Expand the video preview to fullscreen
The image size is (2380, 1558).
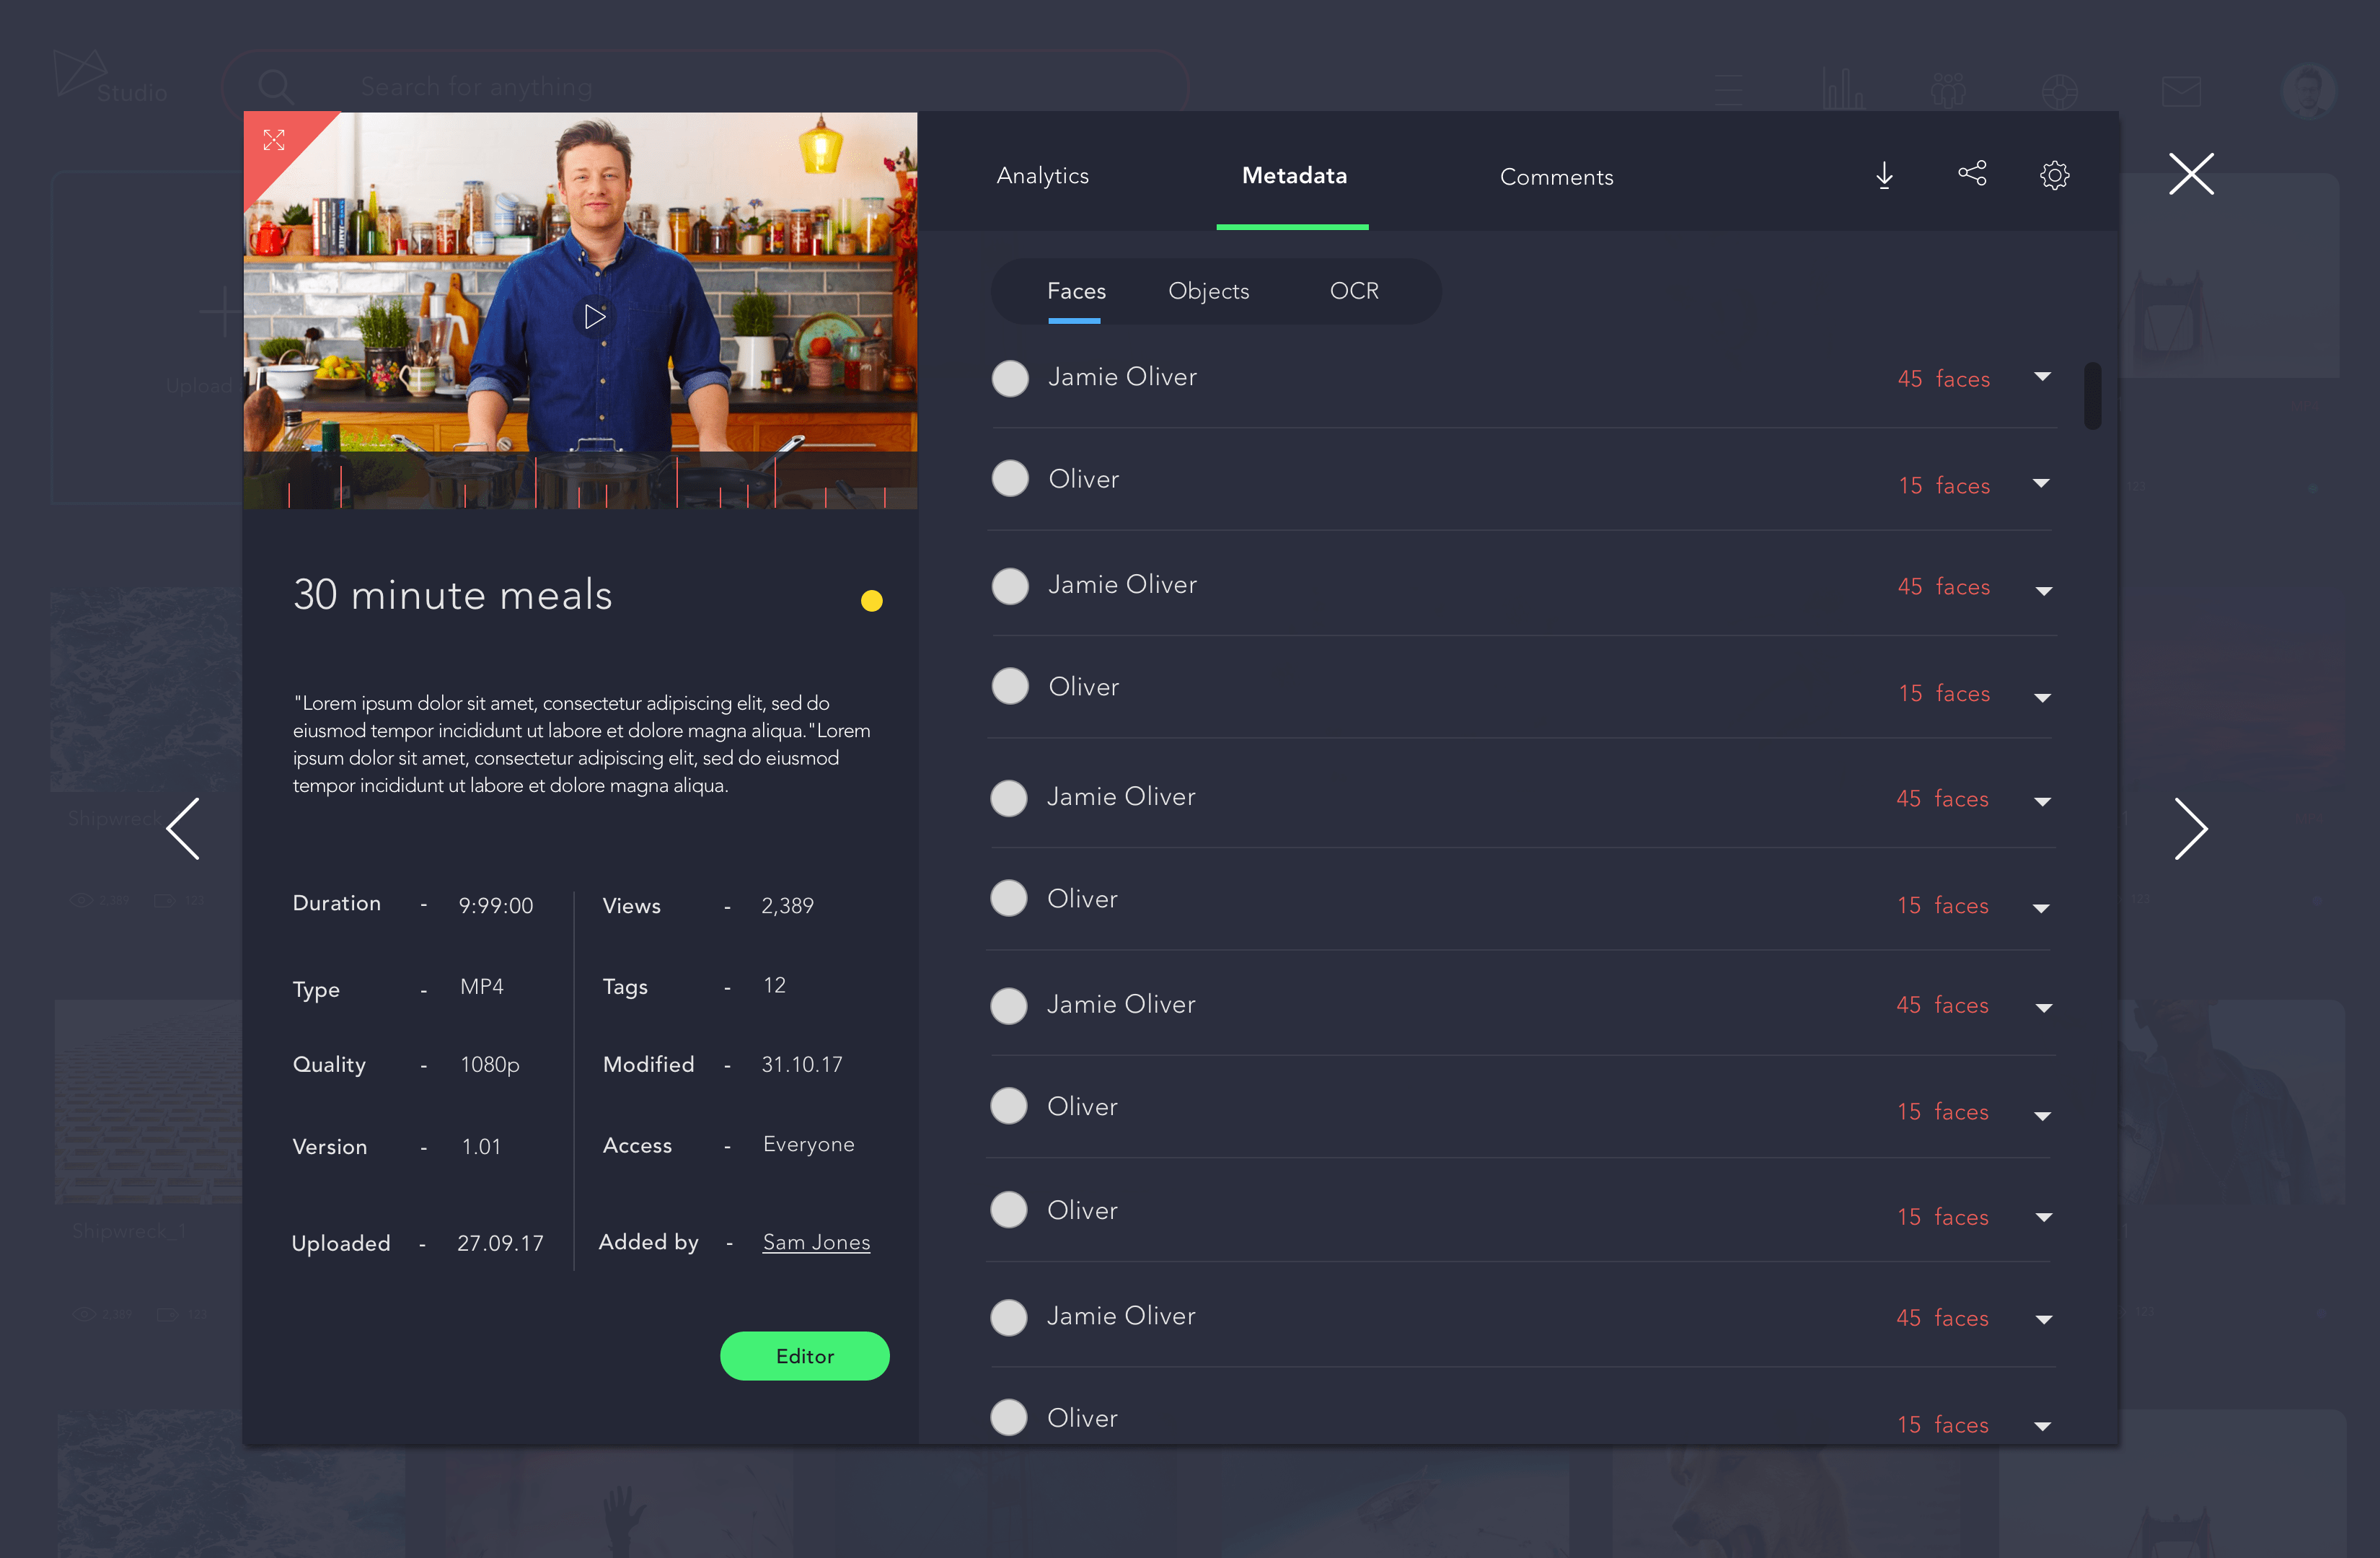274,140
